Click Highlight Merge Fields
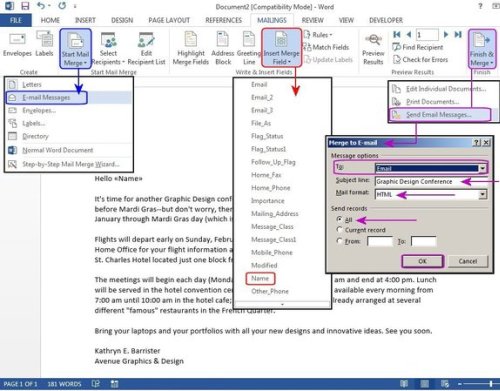Image resolution: width=500 pixels, height=391 pixels. (x=191, y=49)
